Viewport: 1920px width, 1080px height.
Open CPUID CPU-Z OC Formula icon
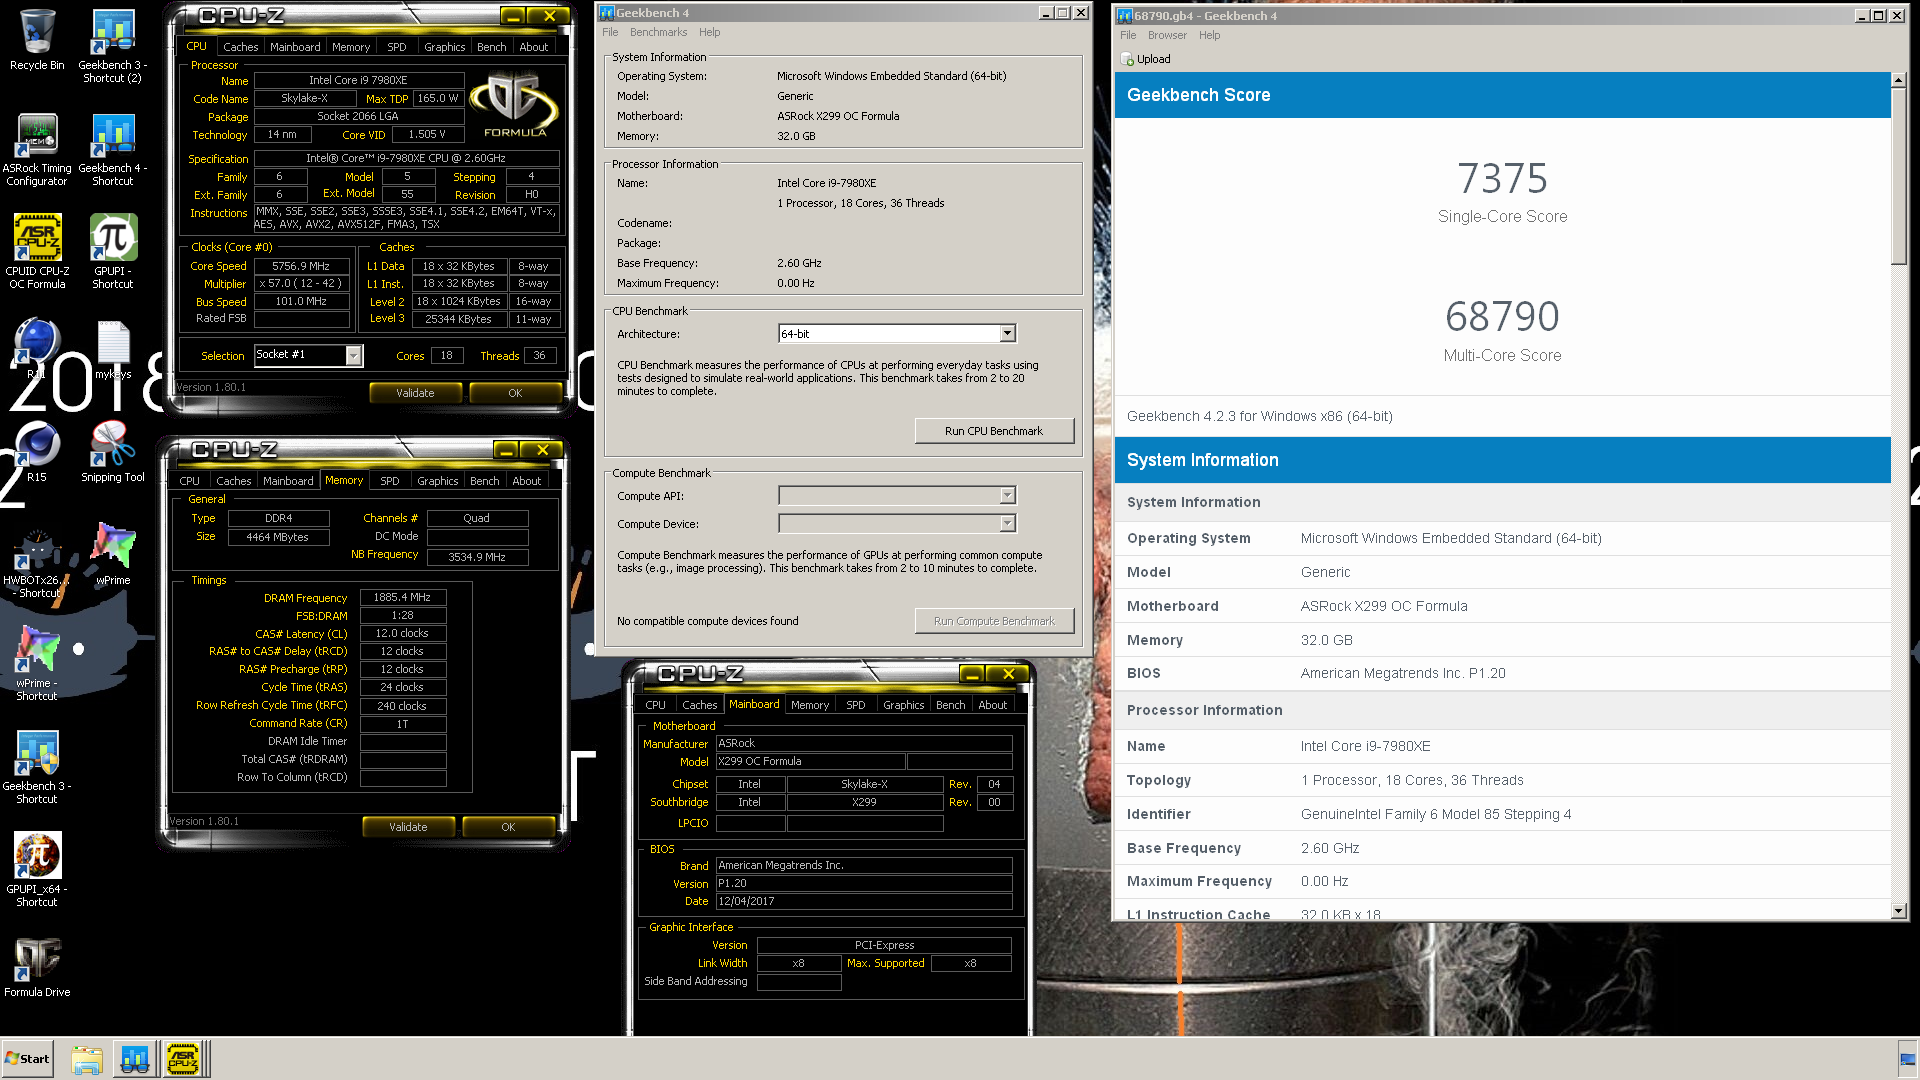click(37, 251)
